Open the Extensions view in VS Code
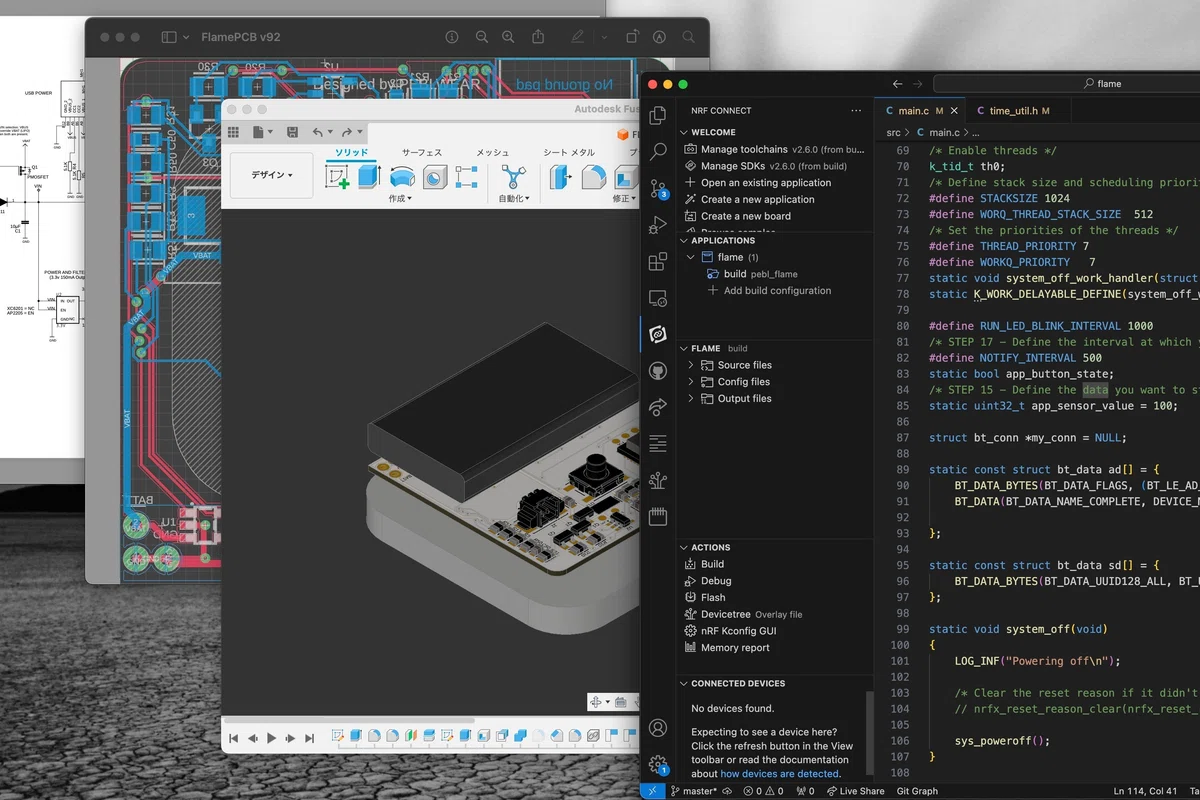 click(x=657, y=262)
